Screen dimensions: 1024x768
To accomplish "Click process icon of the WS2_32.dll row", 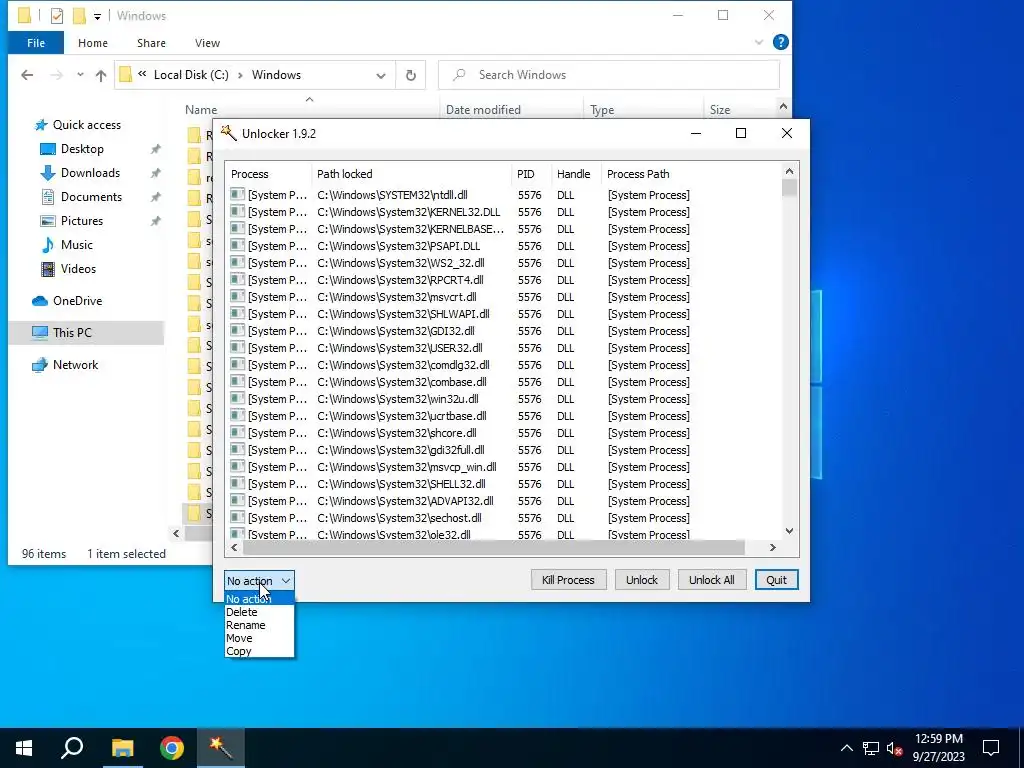I will 238,263.
